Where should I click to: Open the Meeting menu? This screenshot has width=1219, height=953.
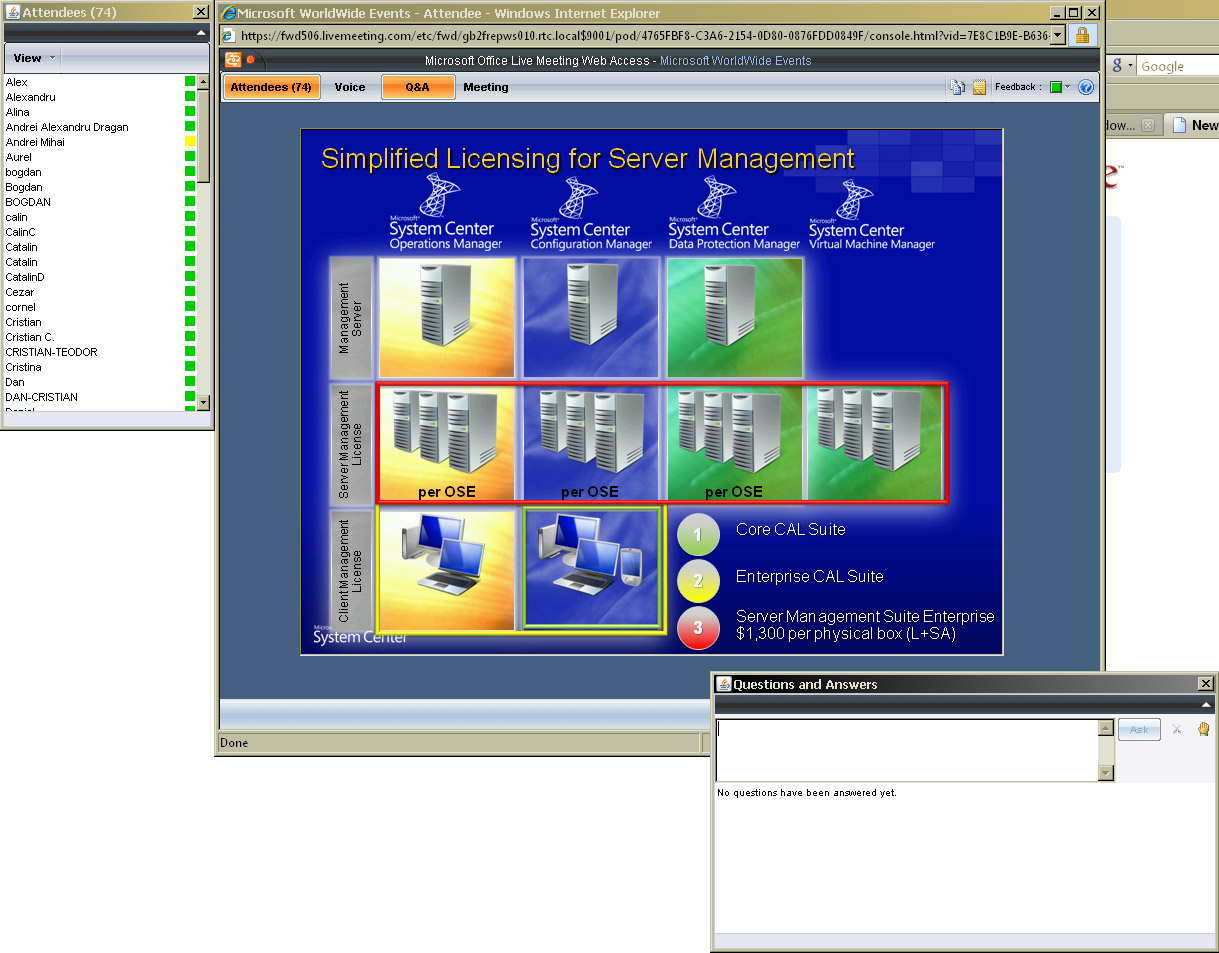(x=486, y=87)
